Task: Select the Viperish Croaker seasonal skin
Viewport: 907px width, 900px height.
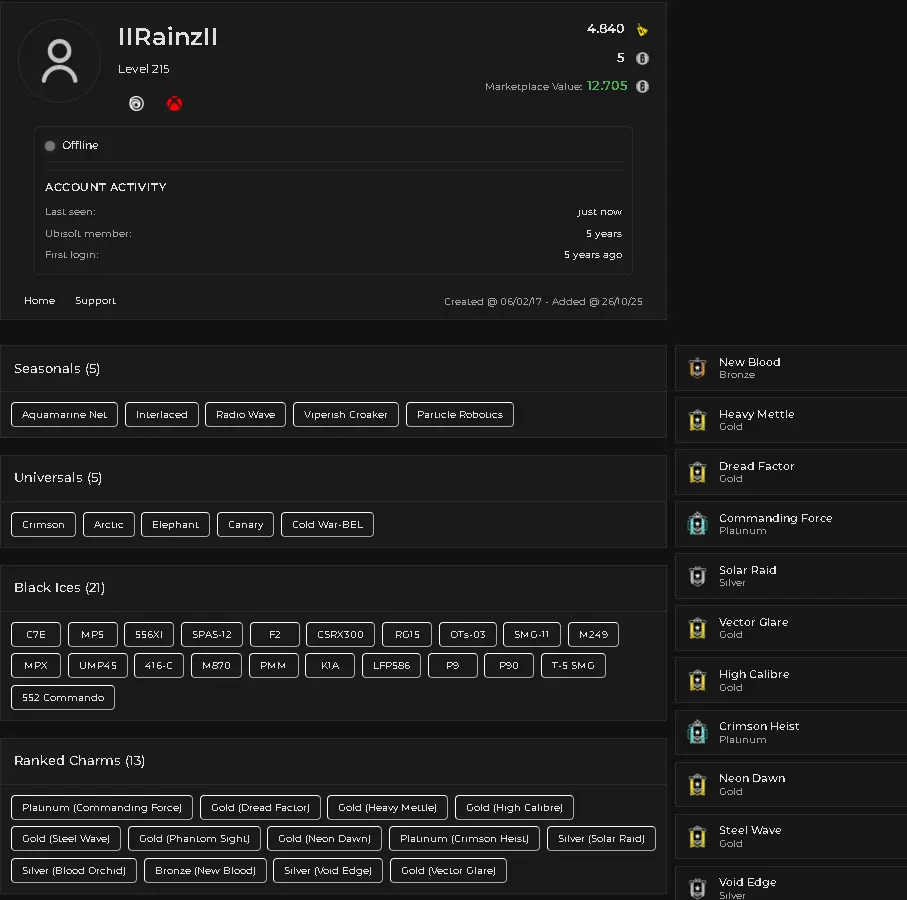Action: (346, 415)
